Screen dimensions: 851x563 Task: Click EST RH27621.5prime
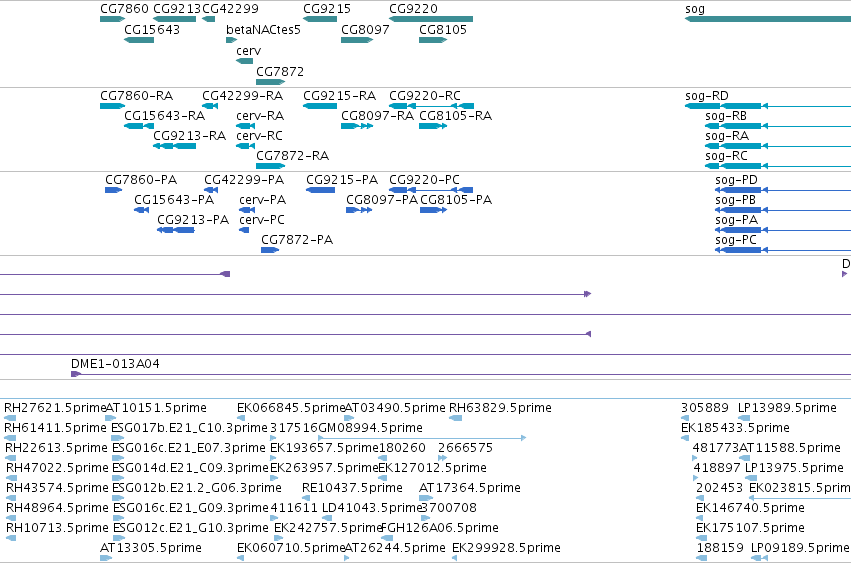point(10,418)
